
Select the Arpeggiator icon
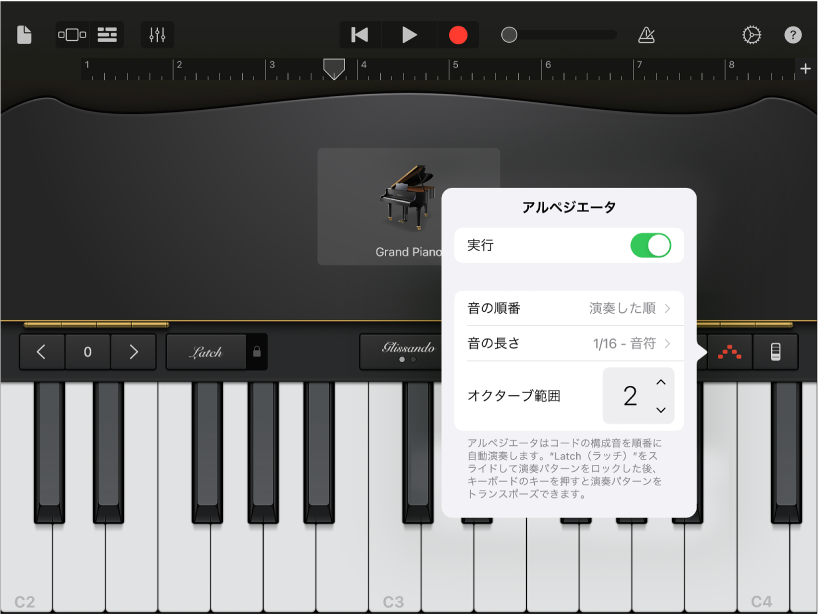728,351
